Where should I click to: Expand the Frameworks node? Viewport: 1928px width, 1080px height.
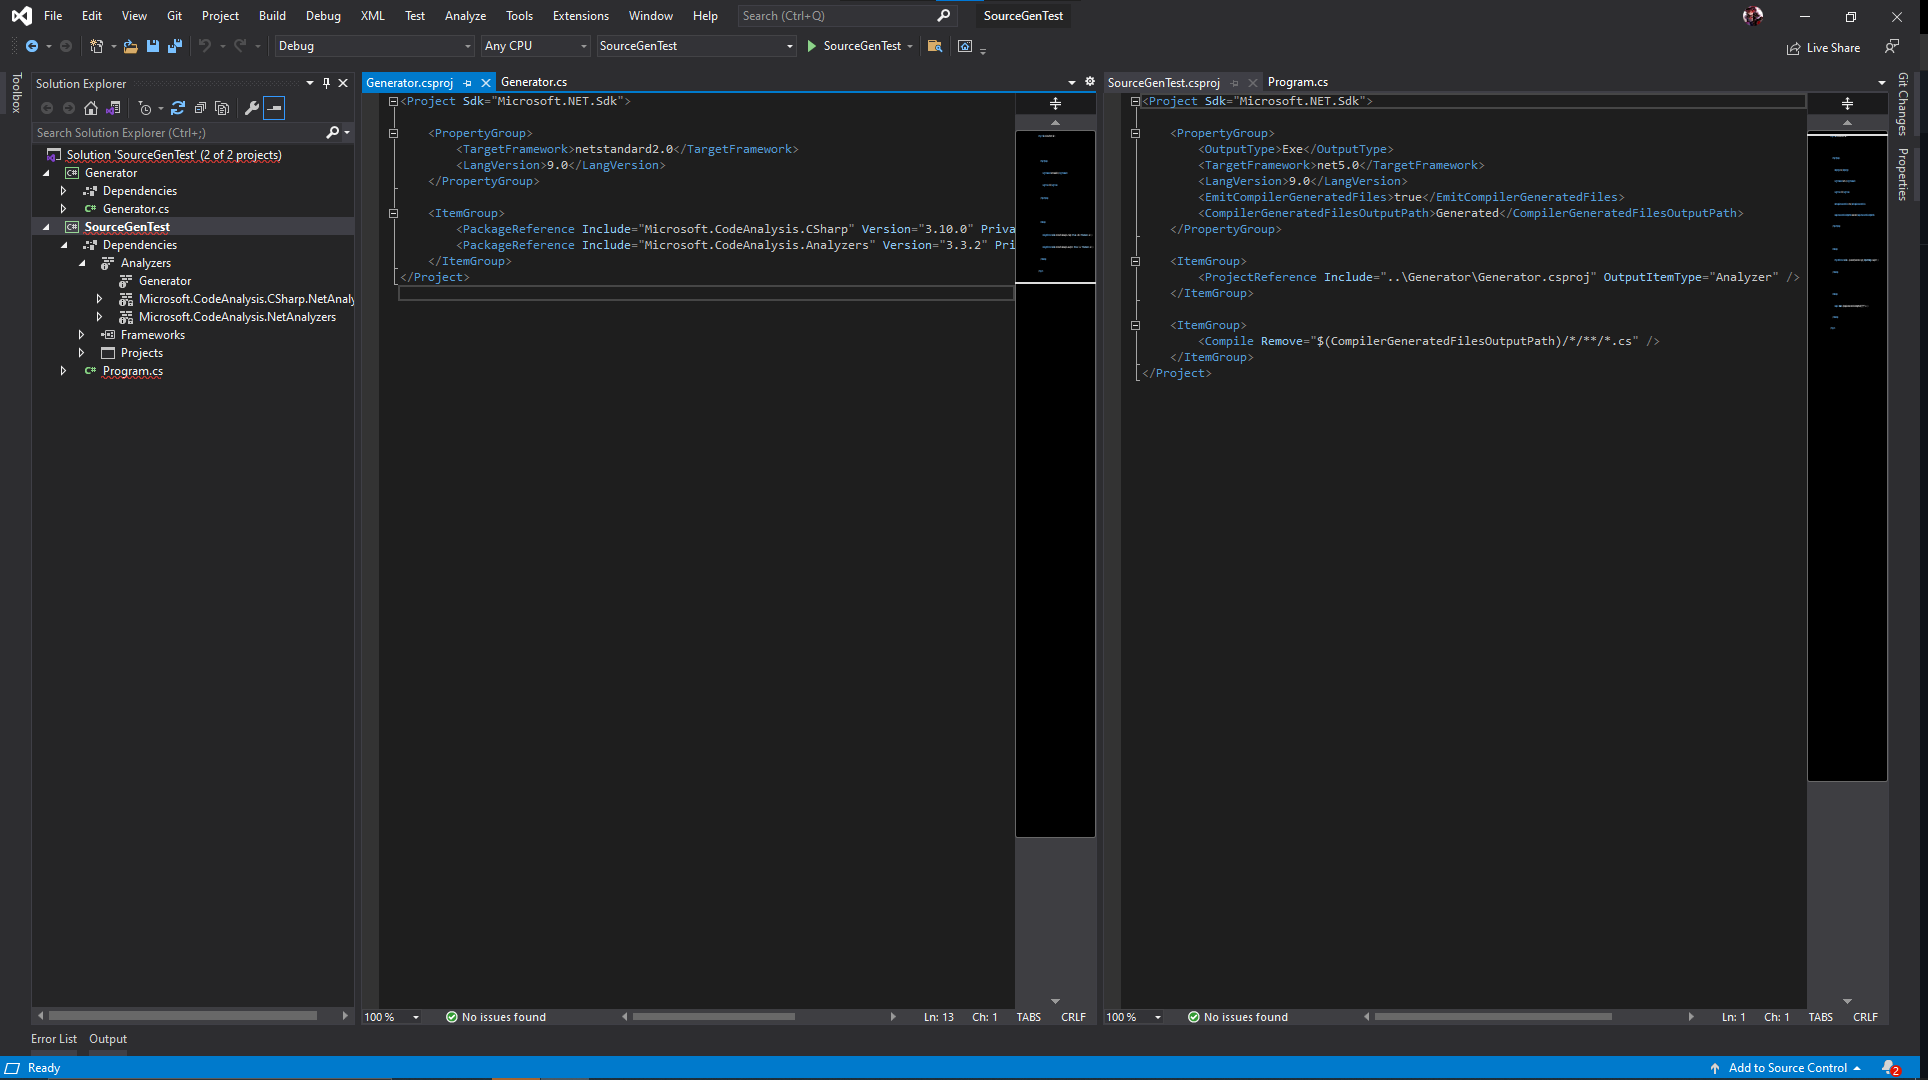click(x=82, y=335)
